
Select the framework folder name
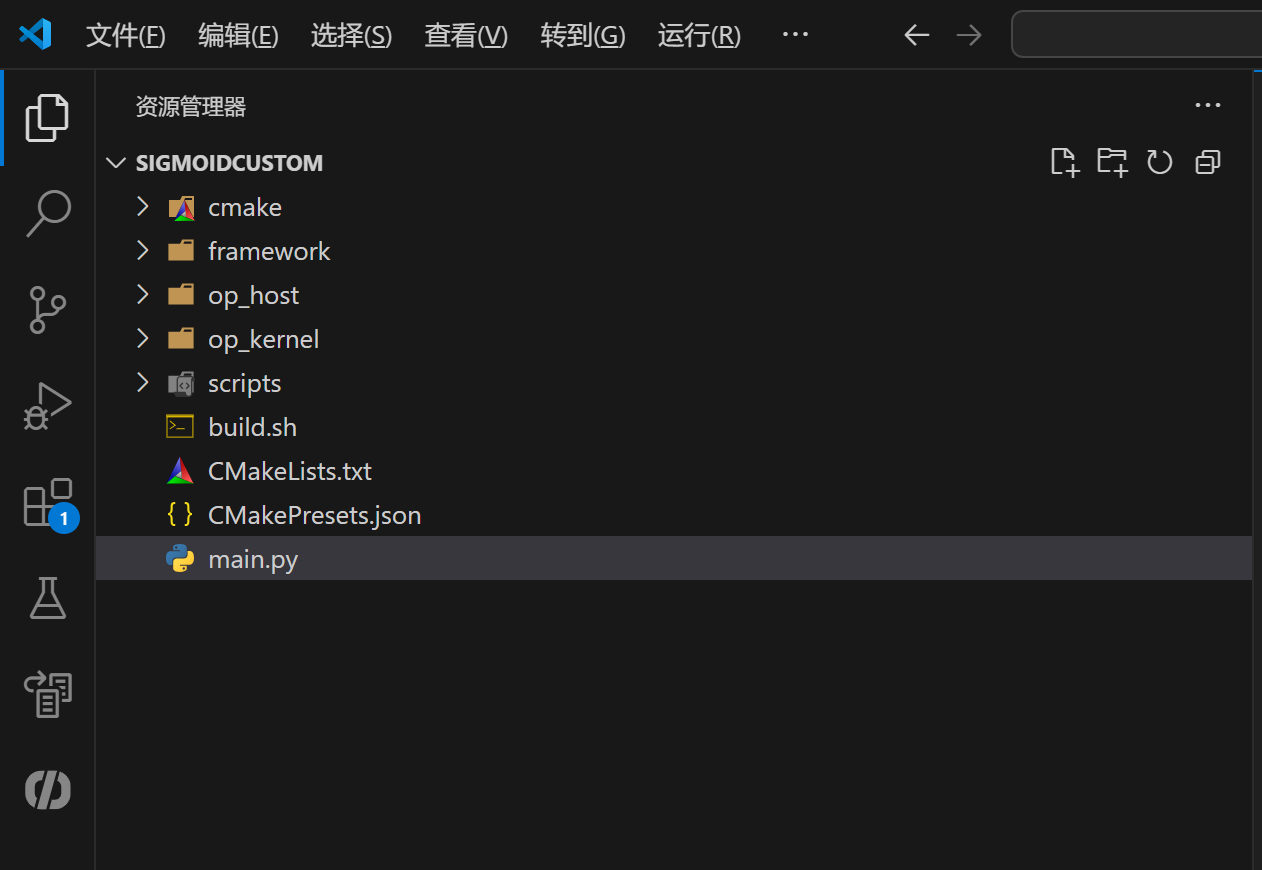[x=269, y=251]
